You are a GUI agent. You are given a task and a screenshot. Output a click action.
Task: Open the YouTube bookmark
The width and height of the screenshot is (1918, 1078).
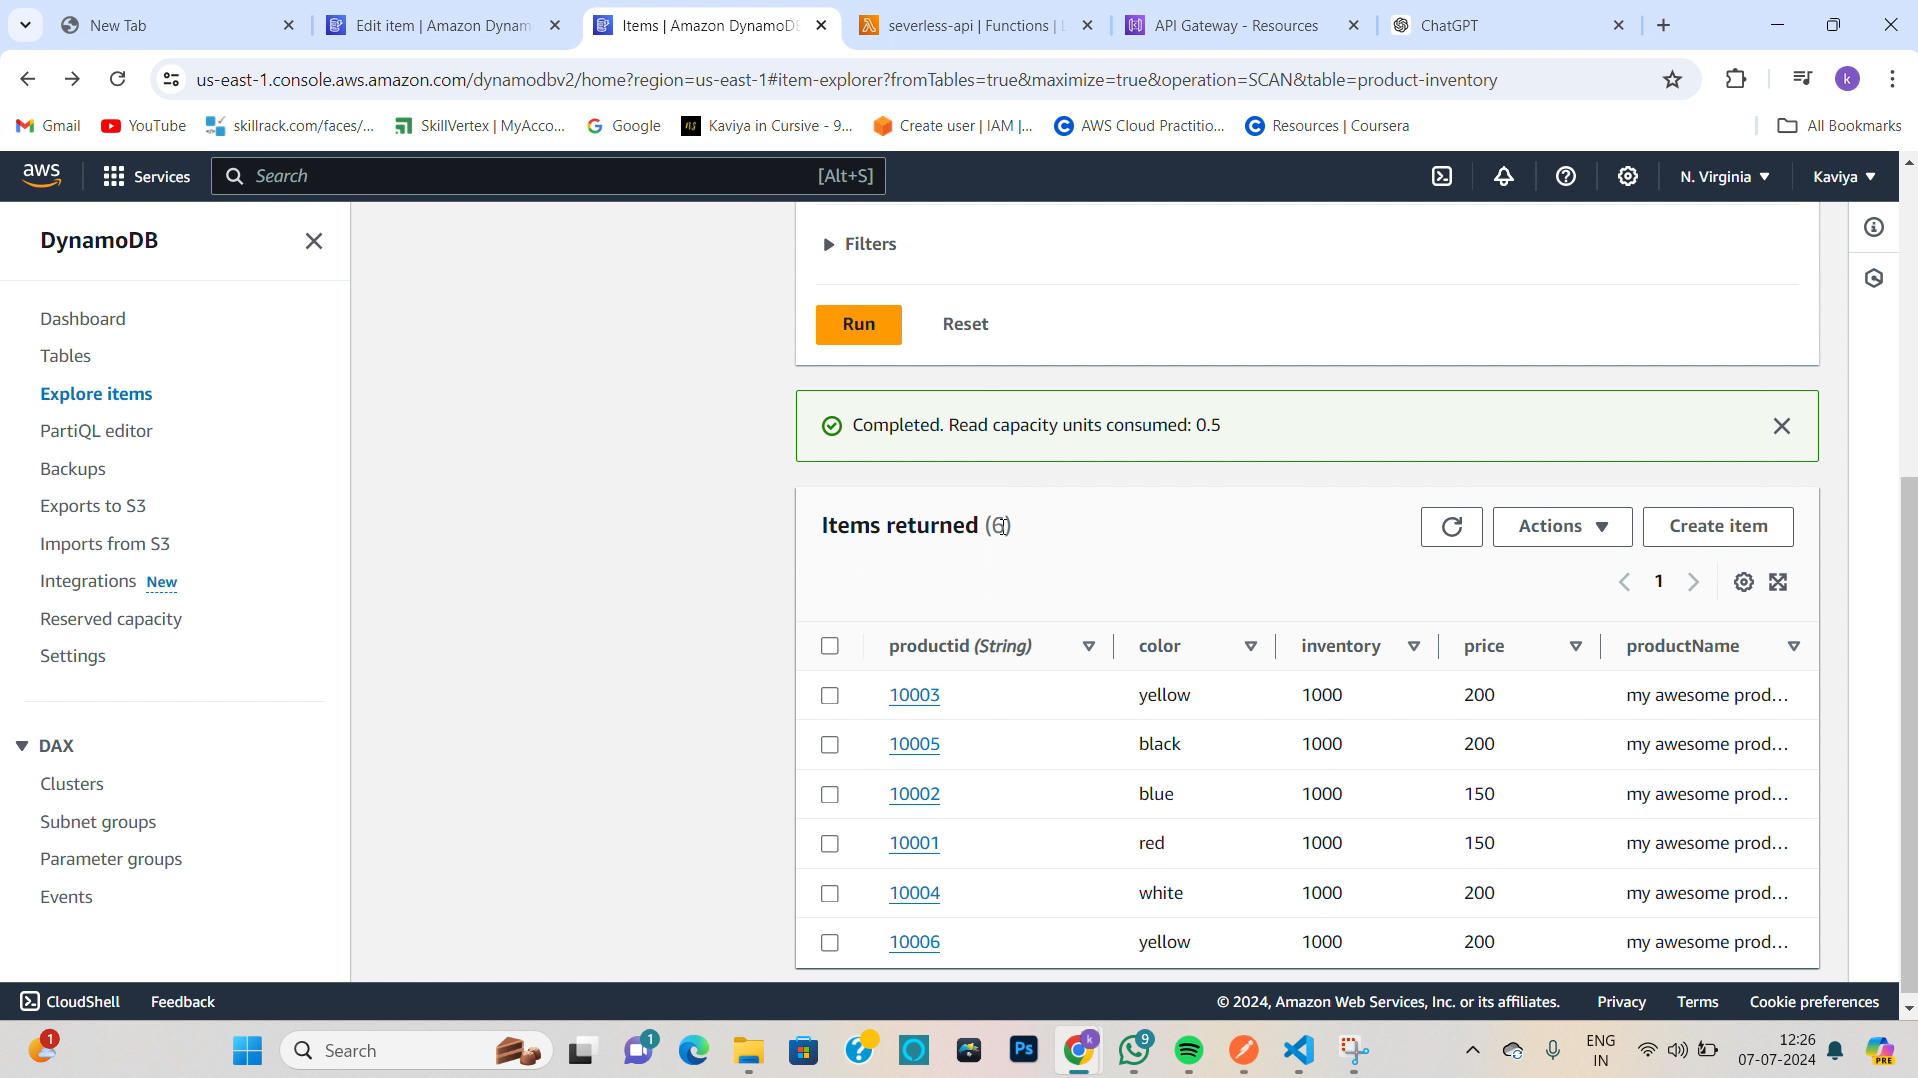tap(144, 126)
